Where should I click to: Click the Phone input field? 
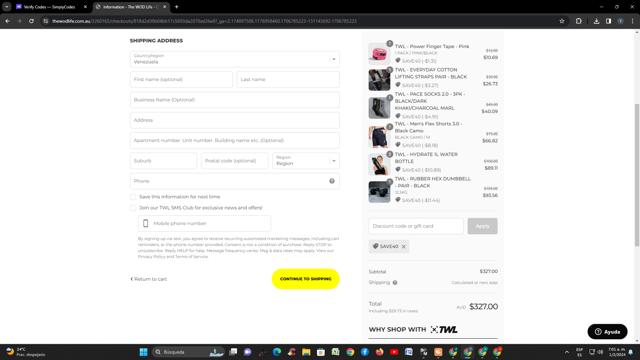(x=235, y=181)
